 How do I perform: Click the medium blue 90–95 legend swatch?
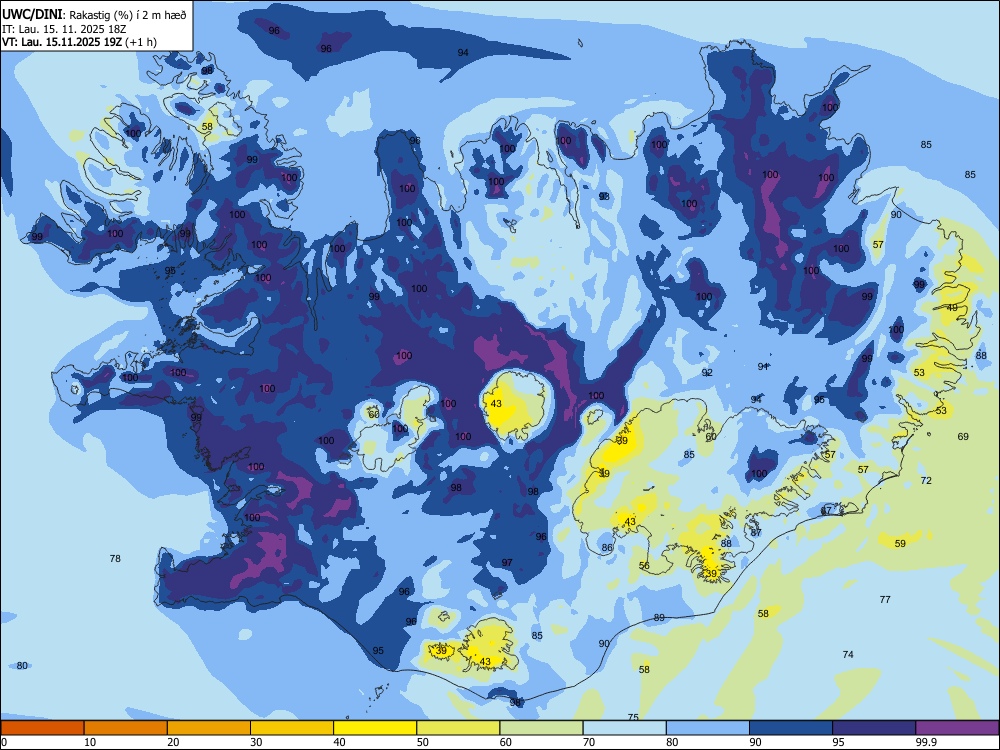coord(791,728)
